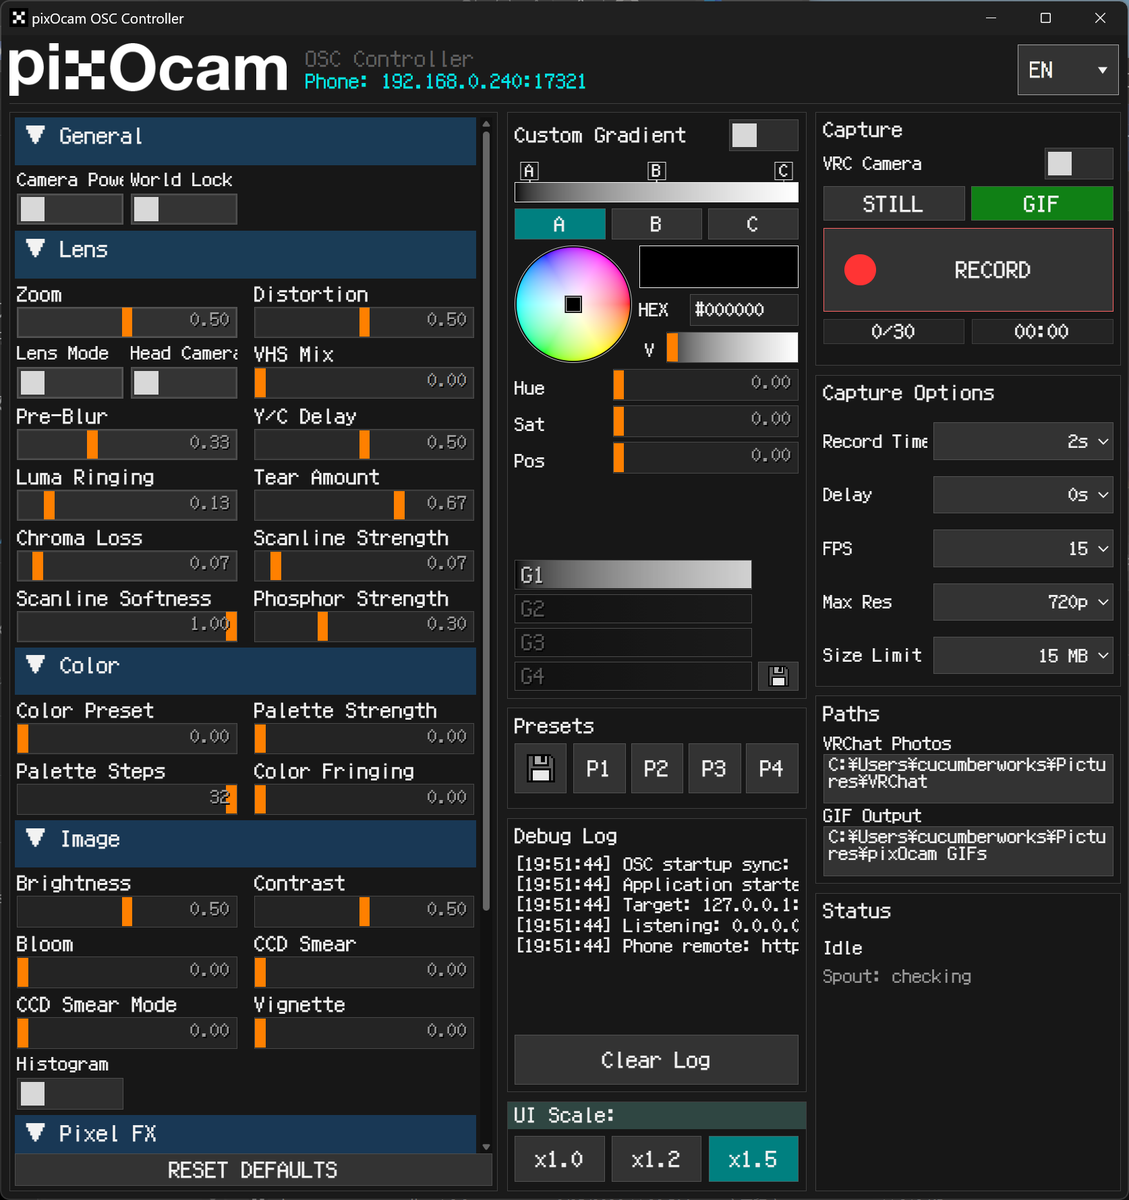Click the Presets save floppy icon
The height and width of the screenshot is (1200, 1129).
[540, 769]
